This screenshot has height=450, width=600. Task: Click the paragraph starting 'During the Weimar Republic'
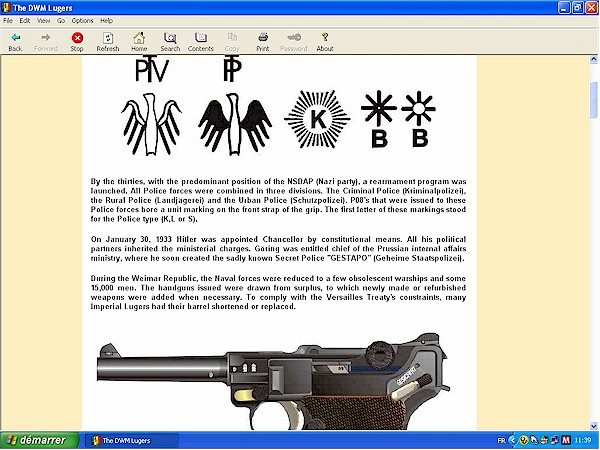tap(278, 292)
